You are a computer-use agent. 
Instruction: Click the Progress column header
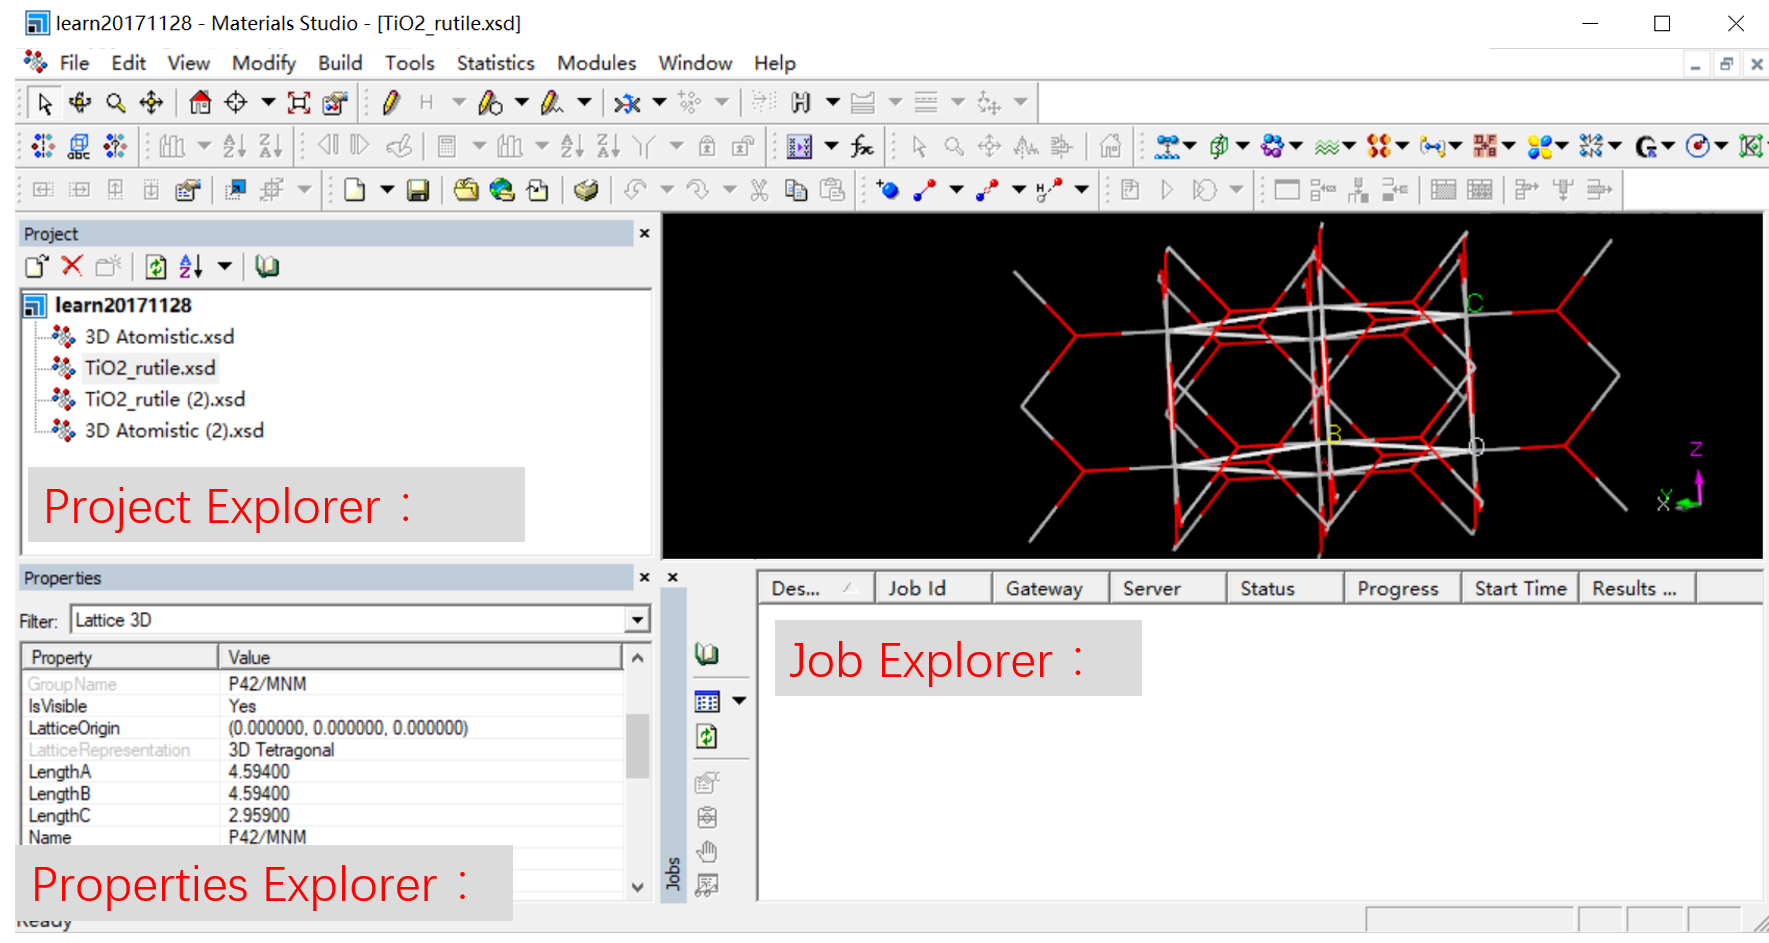[x=1402, y=589]
